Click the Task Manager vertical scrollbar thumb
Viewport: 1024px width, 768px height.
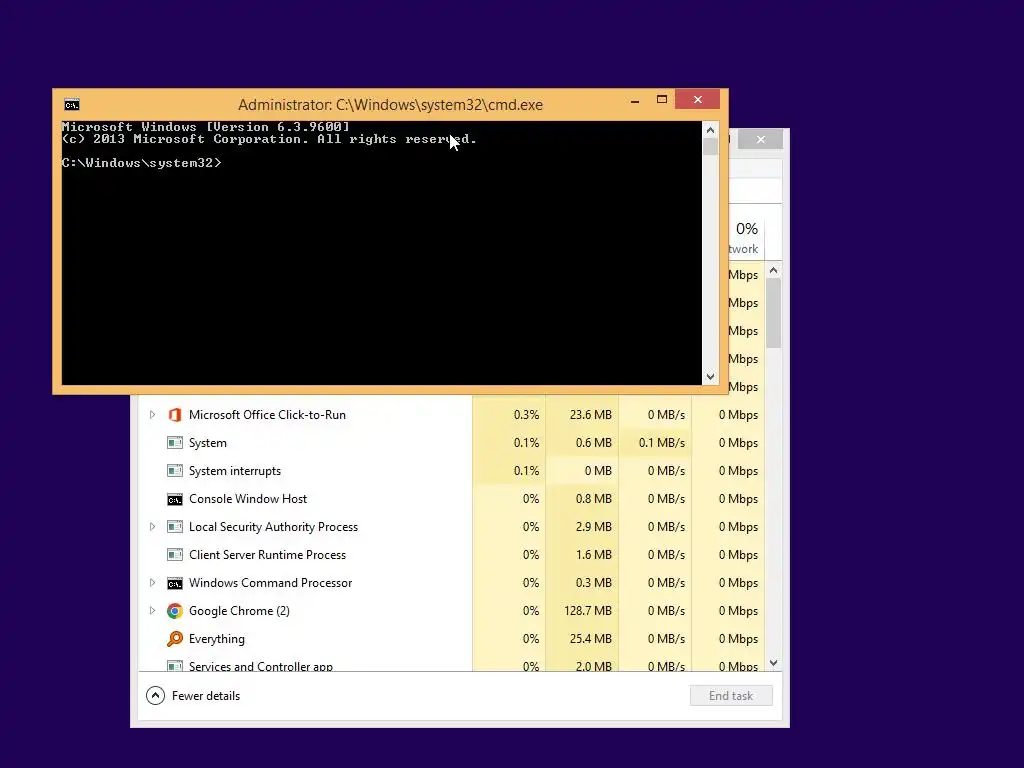coord(774,313)
